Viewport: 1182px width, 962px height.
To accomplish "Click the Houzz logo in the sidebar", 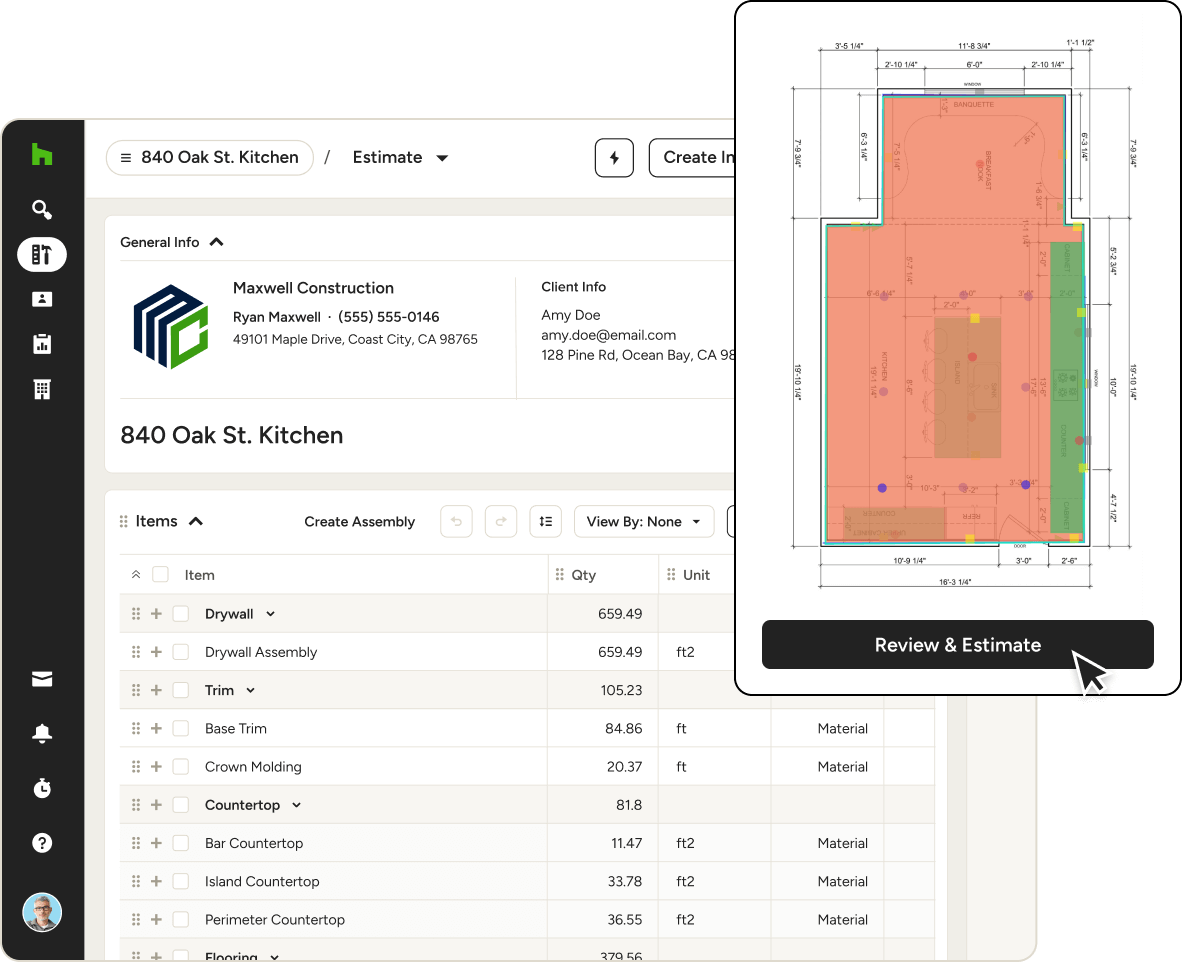I will [41, 155].
